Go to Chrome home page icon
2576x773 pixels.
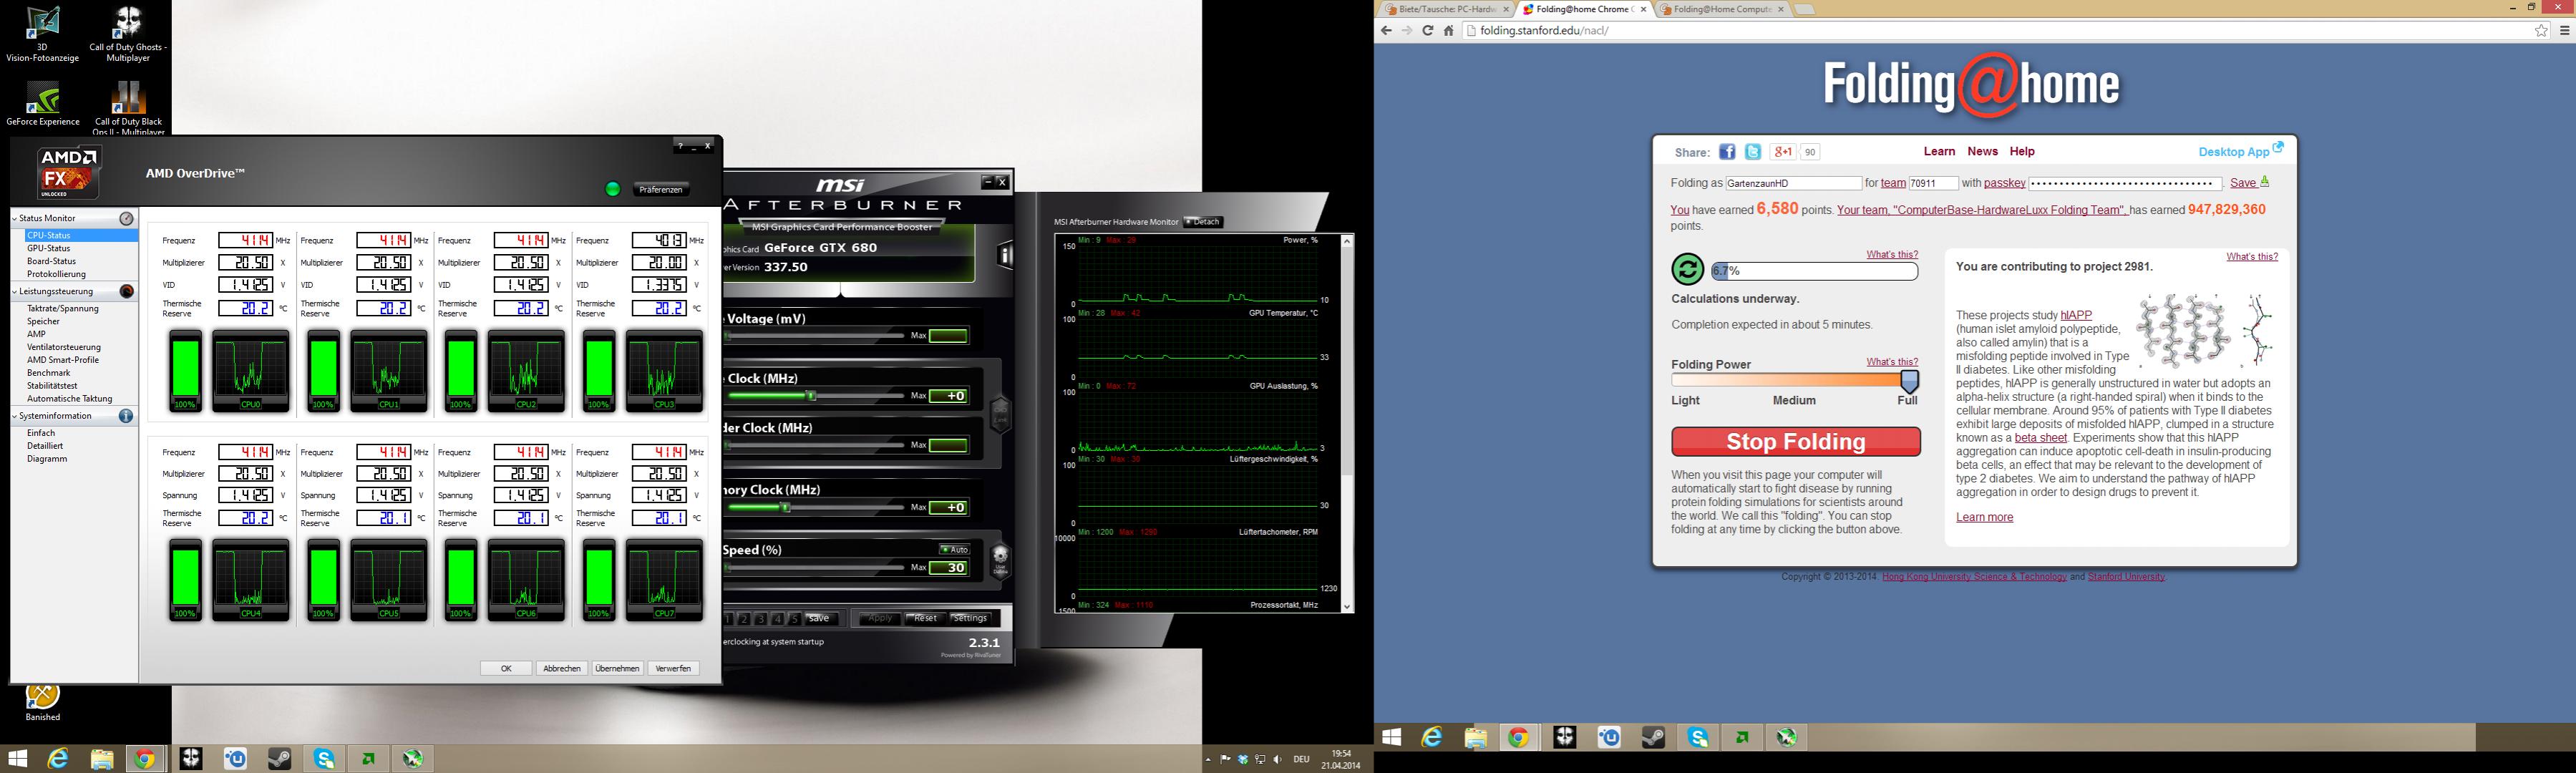pos(1448,31)
